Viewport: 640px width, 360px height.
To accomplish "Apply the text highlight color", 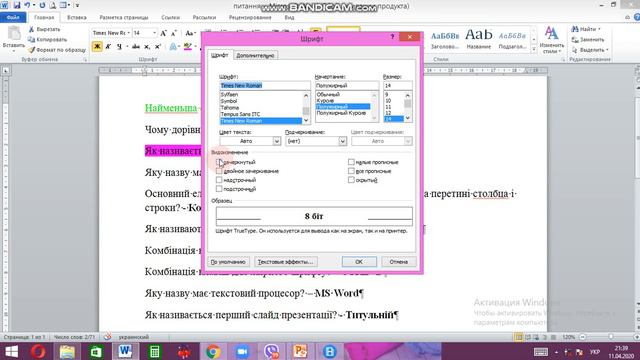I will [x=187, y=47].
